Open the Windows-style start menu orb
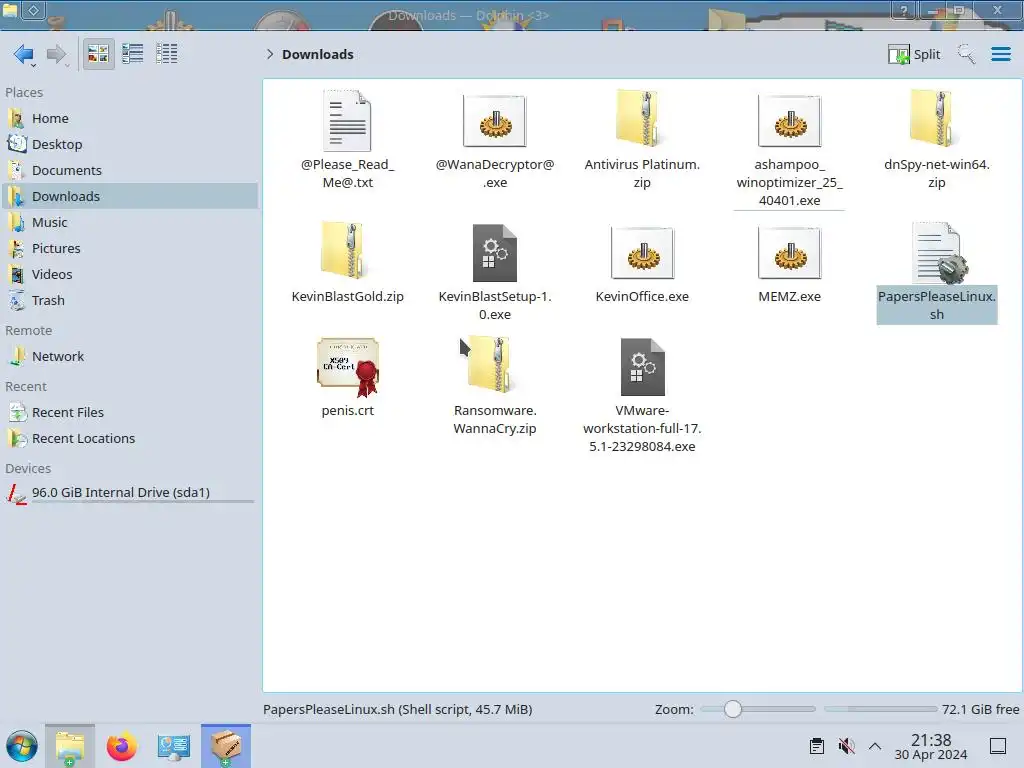 pos(22,746)
